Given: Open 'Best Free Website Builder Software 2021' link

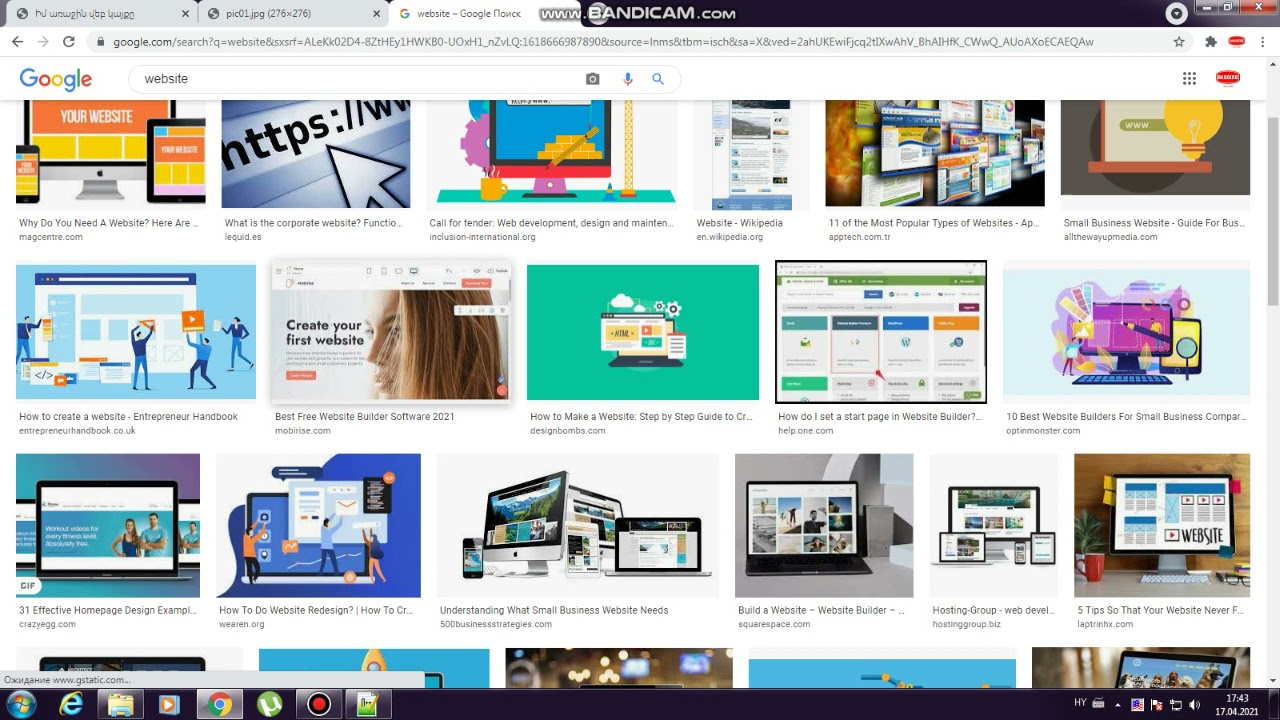Looking at the screenshot, I should (x=365, y=416).
